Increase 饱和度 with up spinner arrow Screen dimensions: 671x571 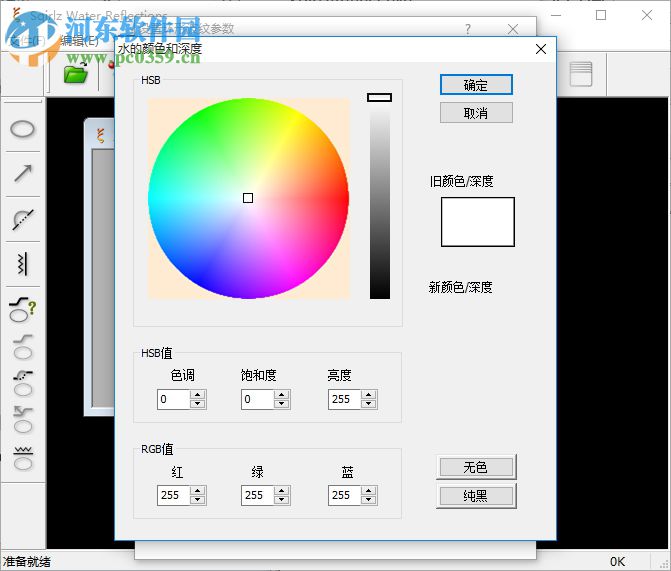pos(282,395)
